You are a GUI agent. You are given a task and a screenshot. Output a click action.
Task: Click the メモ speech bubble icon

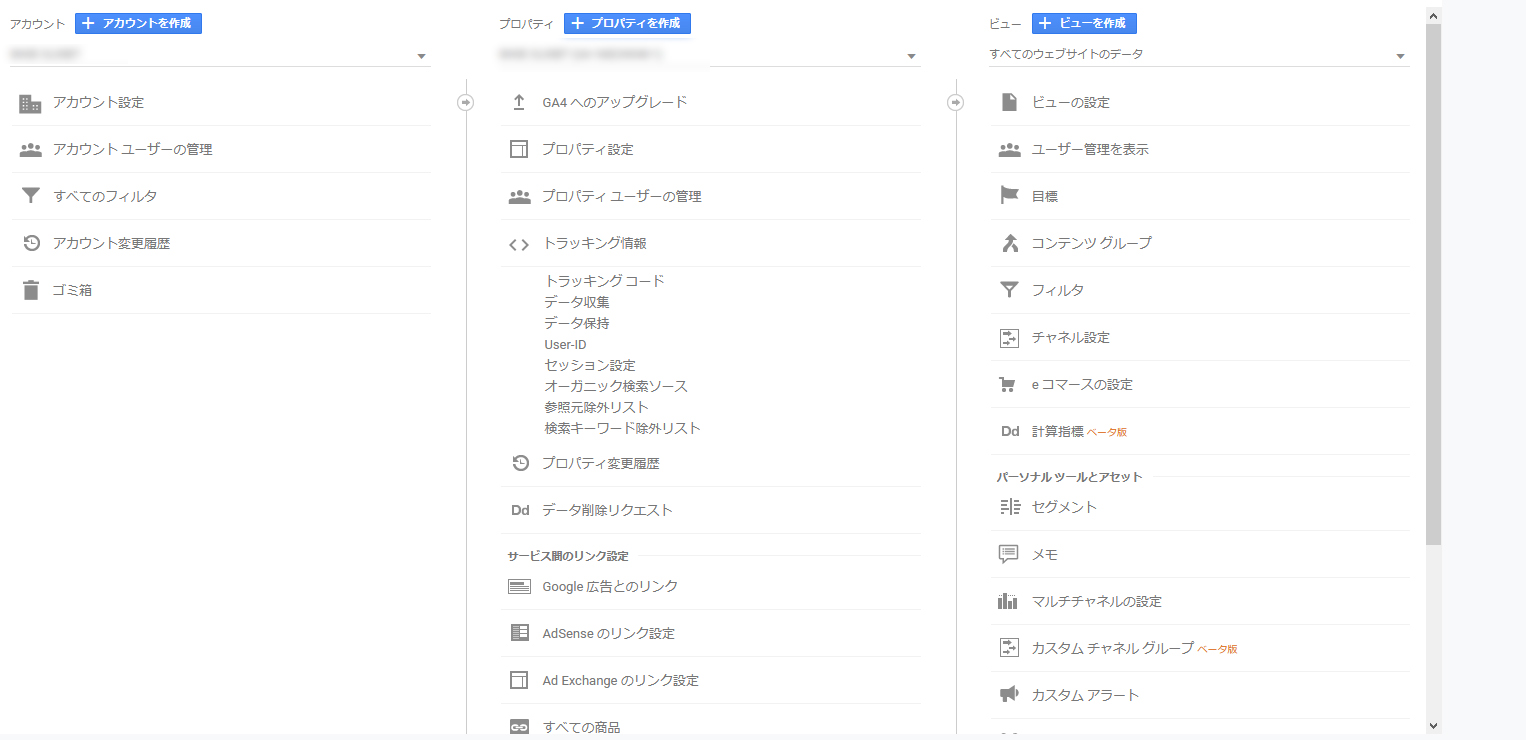(1009, 554)
